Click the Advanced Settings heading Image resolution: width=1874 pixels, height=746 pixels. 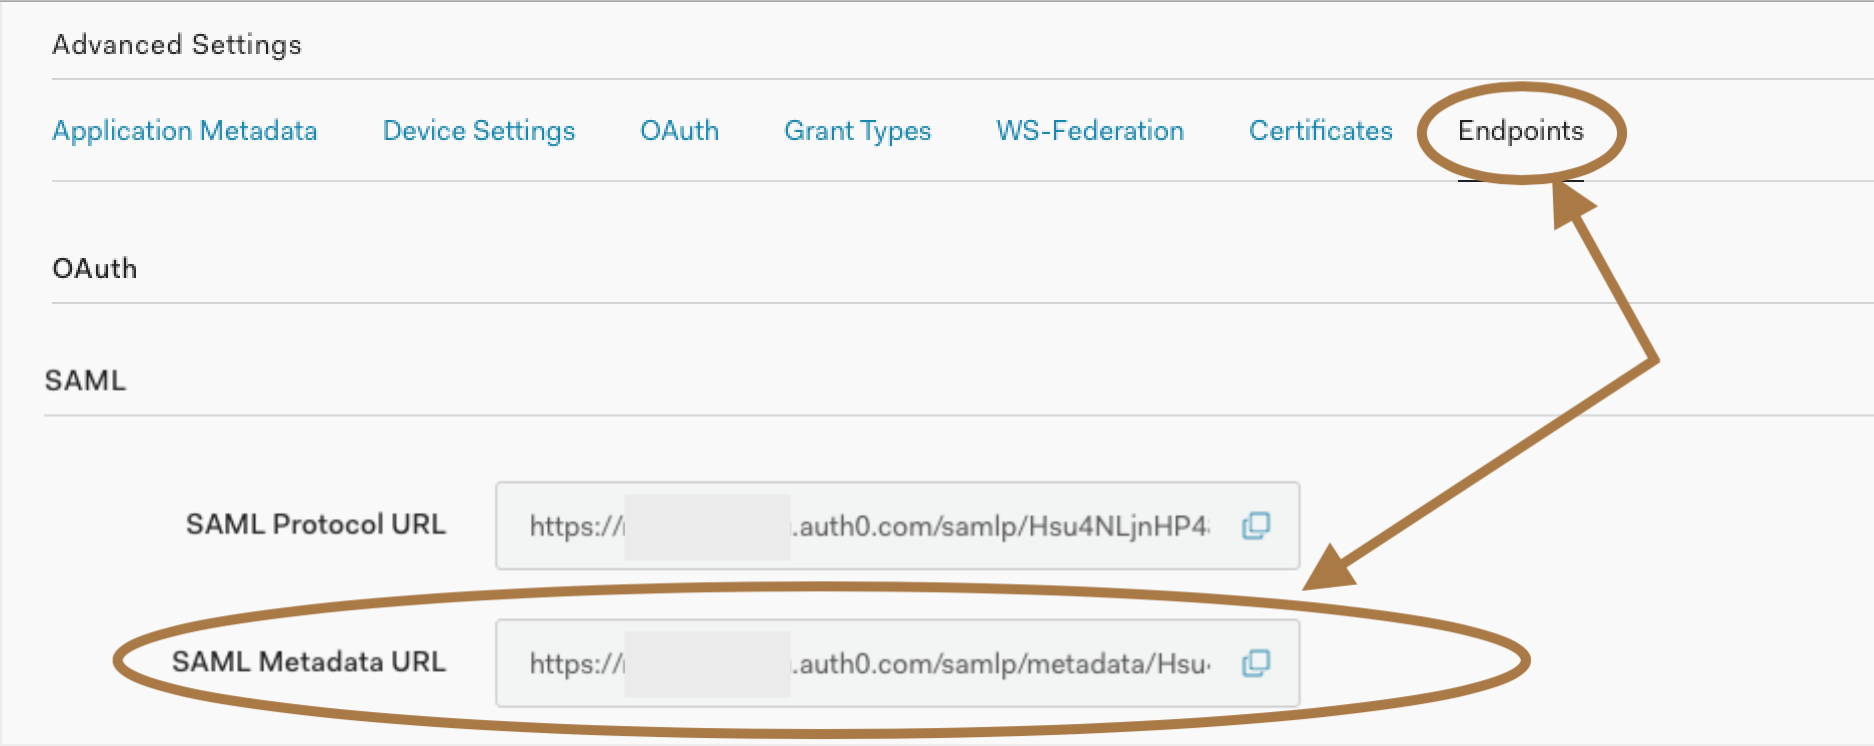177,45
